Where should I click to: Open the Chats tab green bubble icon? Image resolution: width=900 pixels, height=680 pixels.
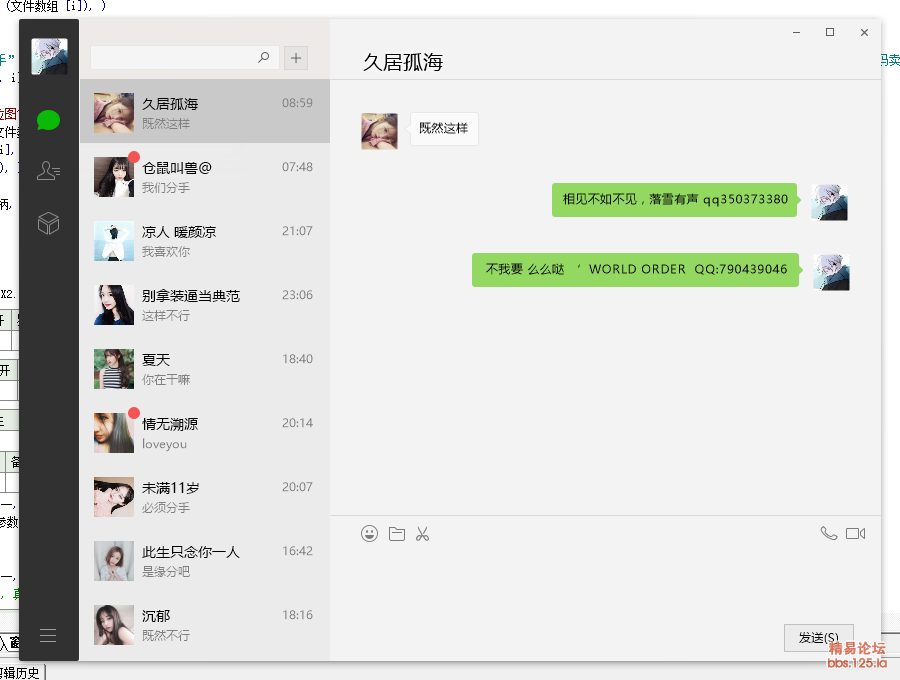pyautogui.click(x=48, y=120)
